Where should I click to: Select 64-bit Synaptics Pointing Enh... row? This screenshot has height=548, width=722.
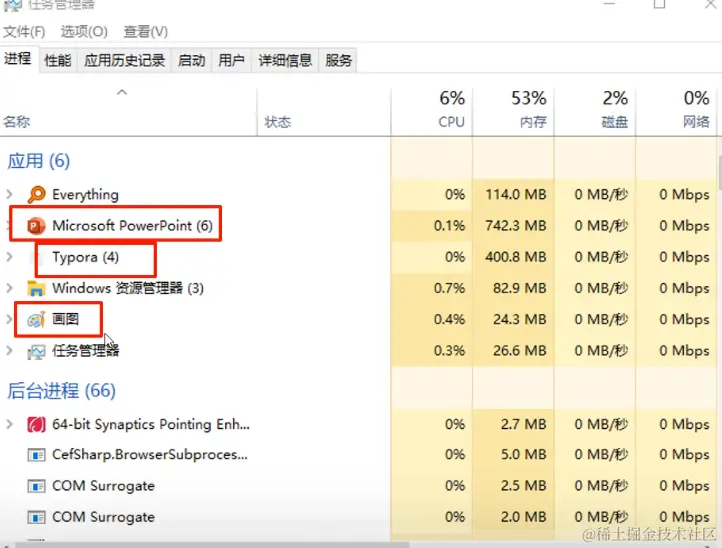click(x=151, y=424)
